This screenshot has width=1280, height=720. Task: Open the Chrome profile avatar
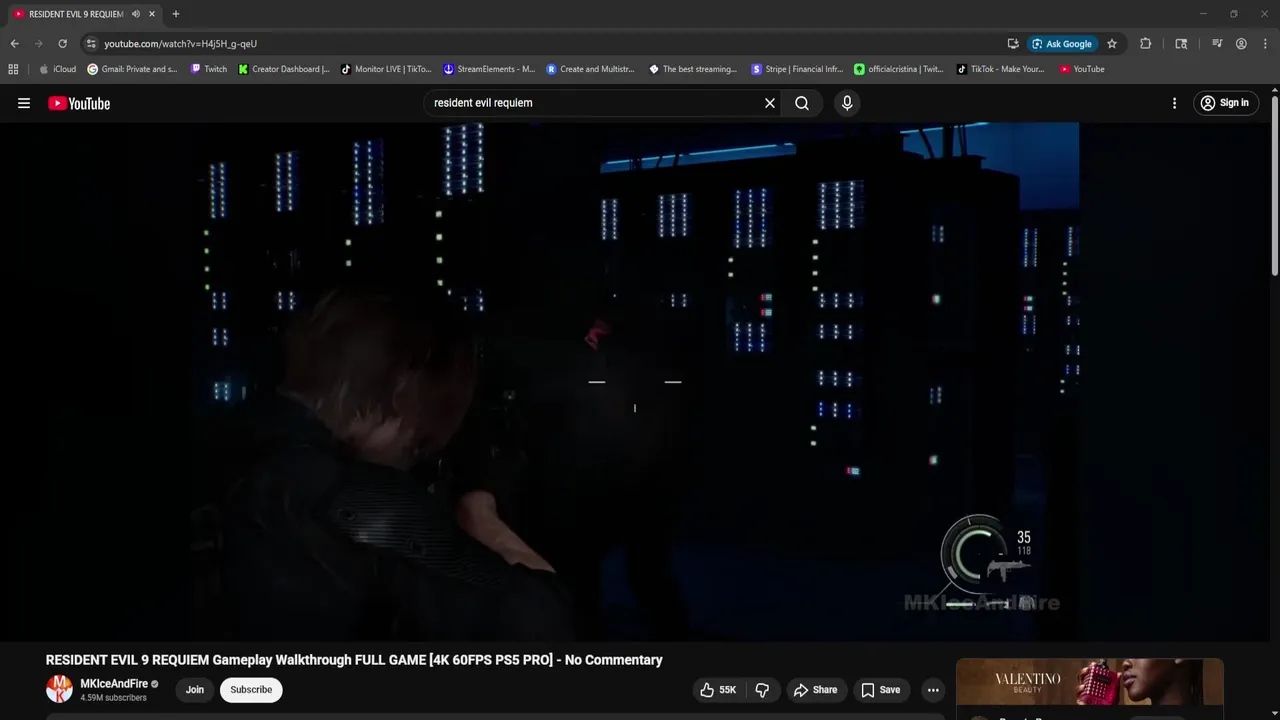coord(1241,44)
